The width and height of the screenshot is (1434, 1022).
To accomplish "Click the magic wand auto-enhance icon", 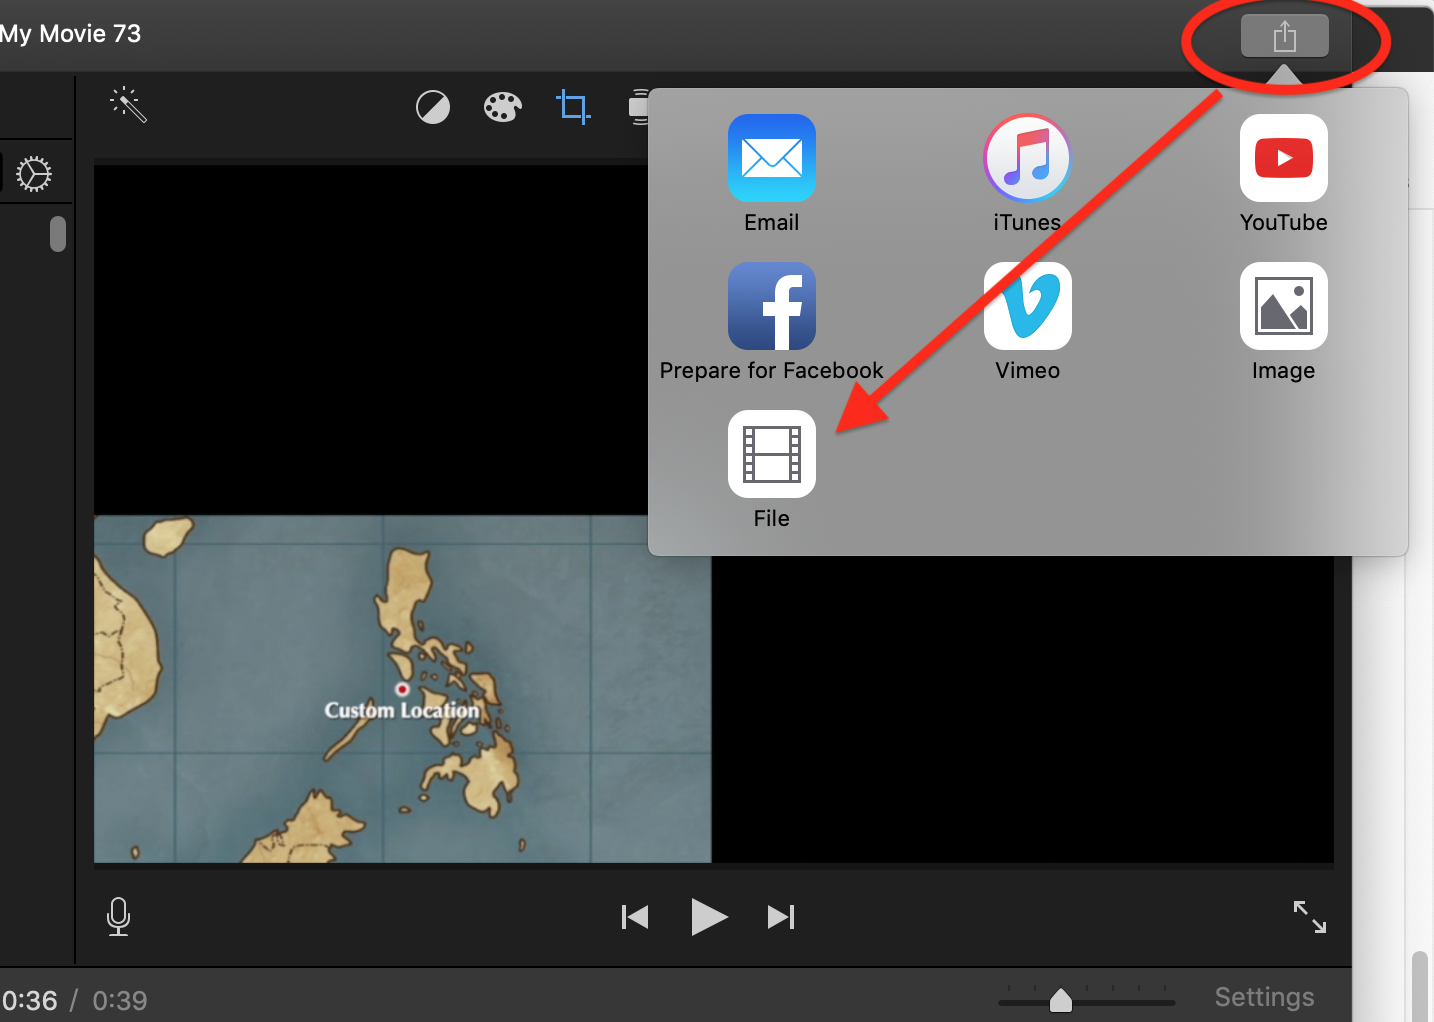I will (x=129, y=104).
